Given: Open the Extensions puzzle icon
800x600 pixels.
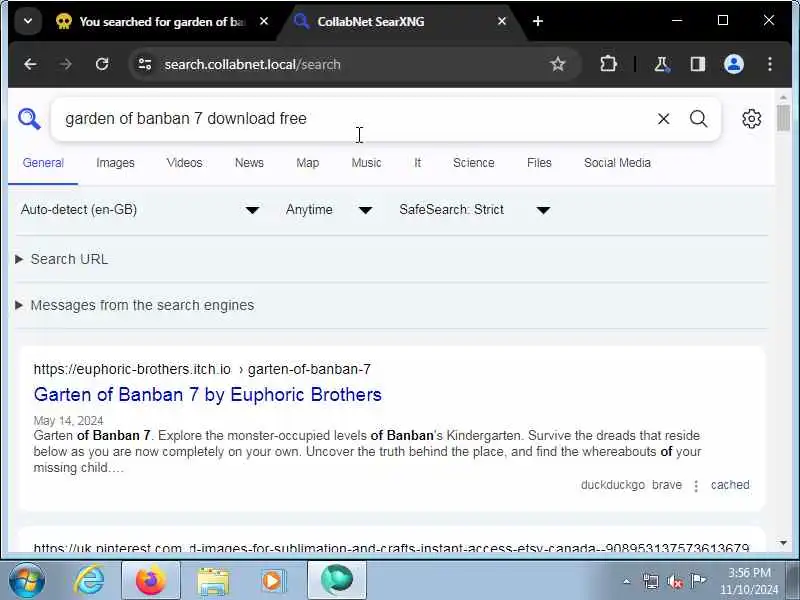Looking at the screenshot, I should point(608,64).
